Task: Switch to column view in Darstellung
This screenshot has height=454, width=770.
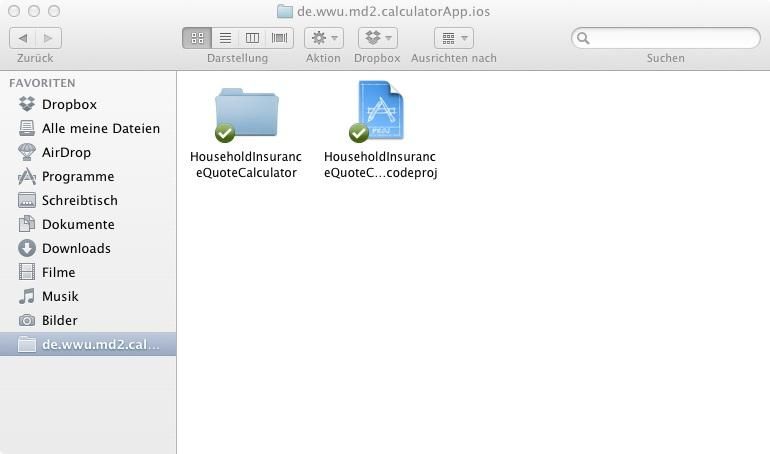Action: (252, 38)
